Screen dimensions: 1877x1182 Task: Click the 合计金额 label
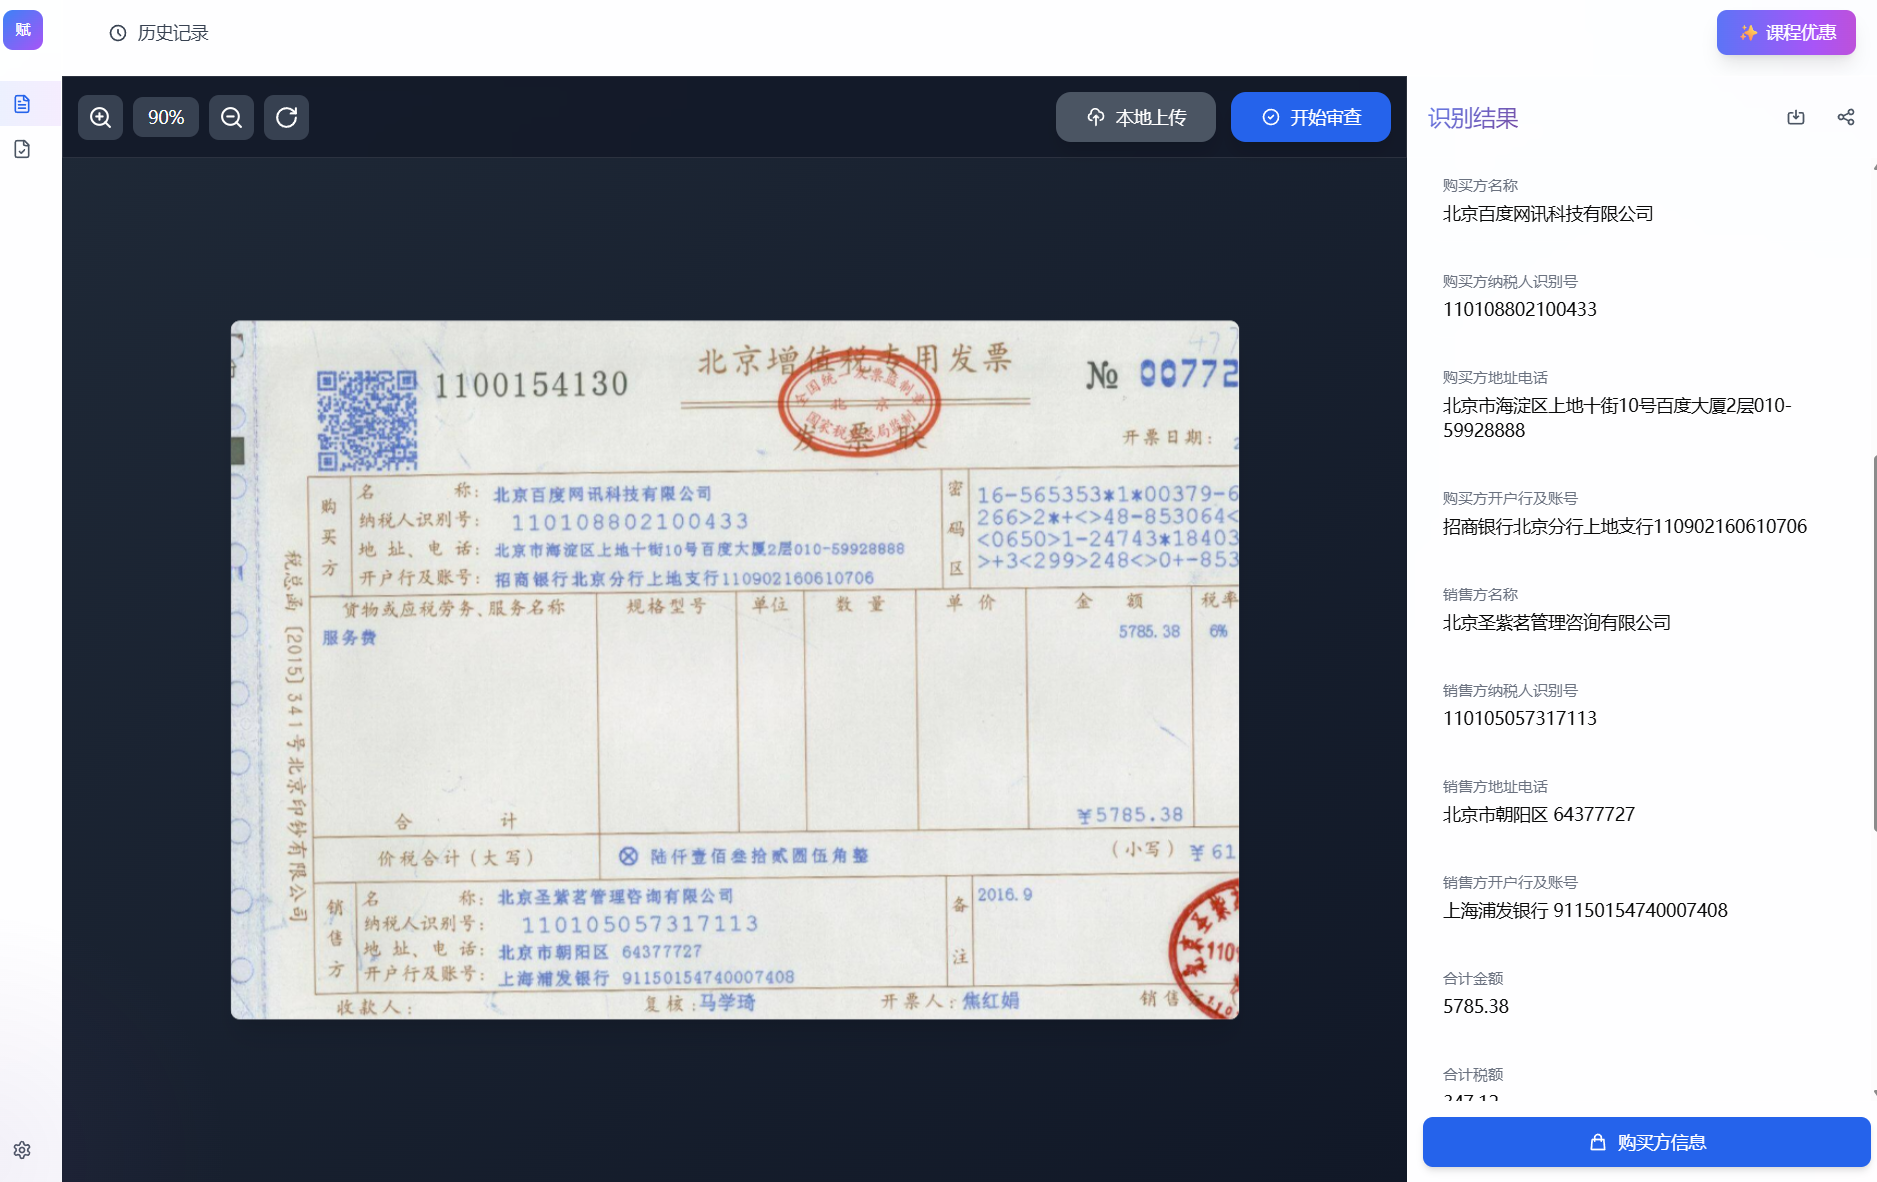(x=1473, y=979)
